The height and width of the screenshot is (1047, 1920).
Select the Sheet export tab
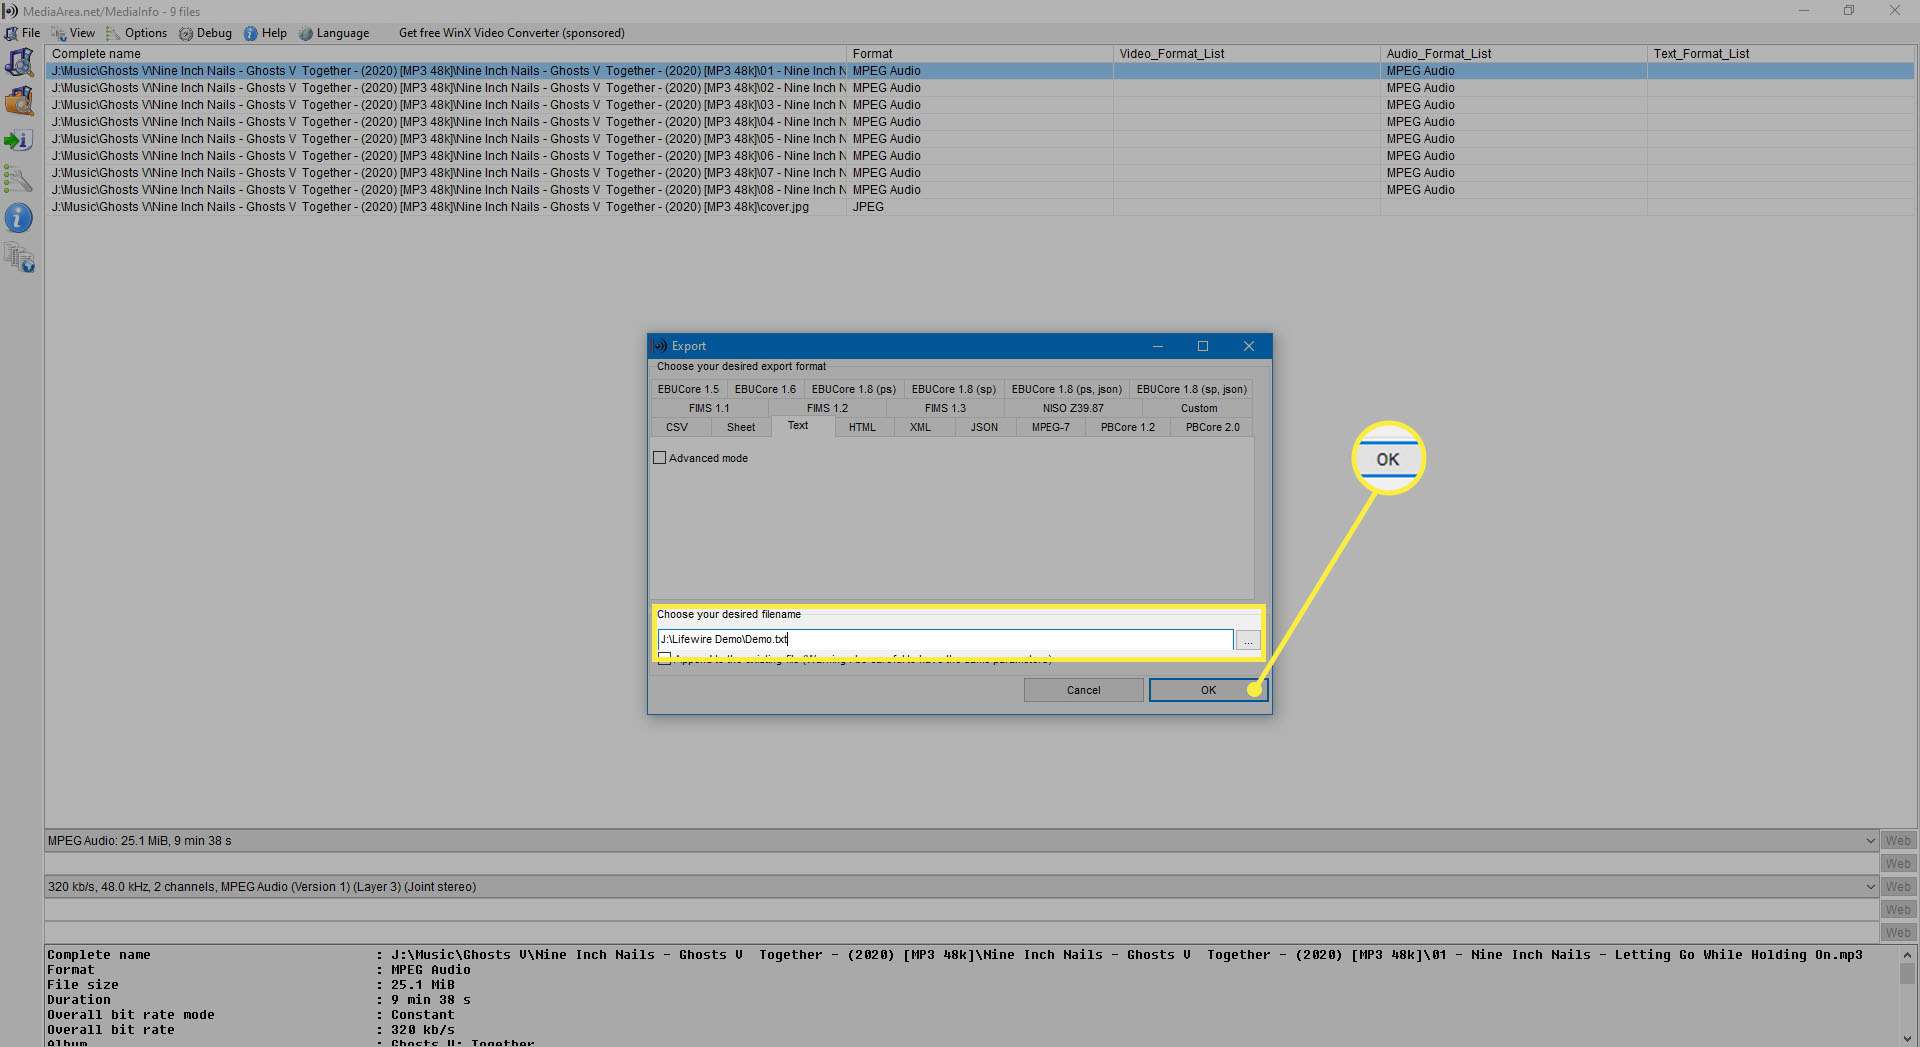click(741, 427)
